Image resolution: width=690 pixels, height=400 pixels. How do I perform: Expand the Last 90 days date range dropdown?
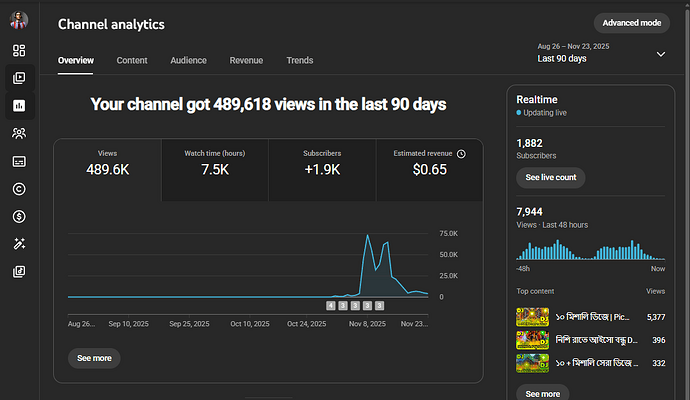(660, 54)
